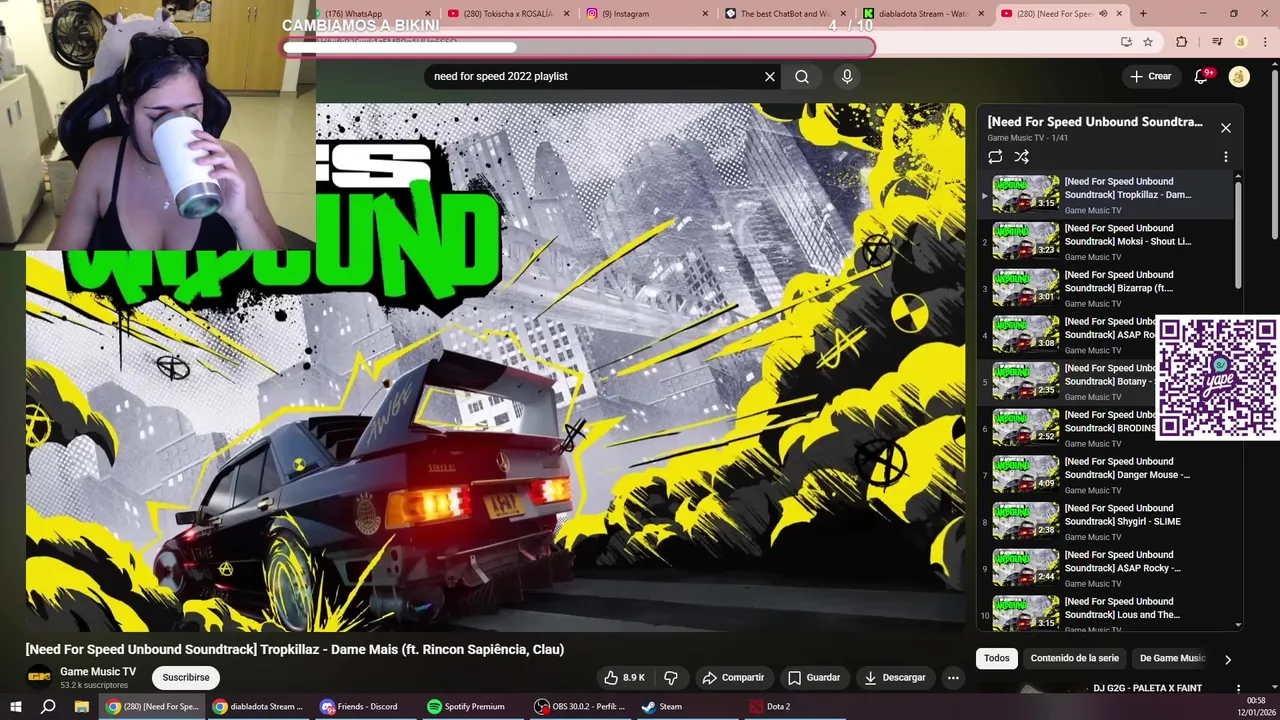Open File Explorer from taskbar
The width and height of the screenshot is (1280, 720).
pyautogui.click(x=82, y=706)
